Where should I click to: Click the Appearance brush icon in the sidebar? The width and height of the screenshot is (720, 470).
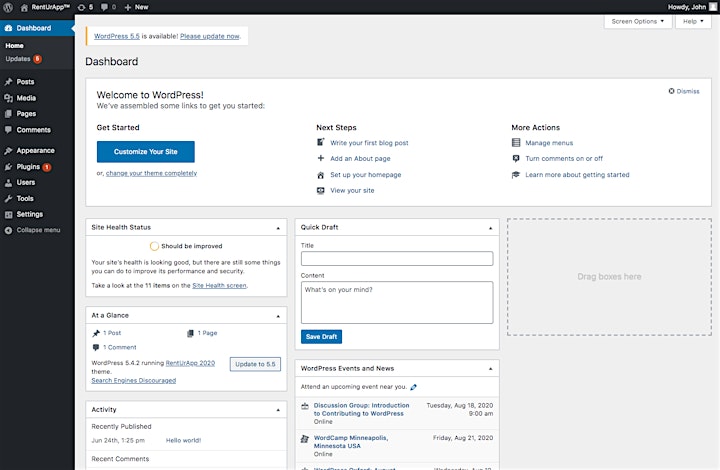8,151
